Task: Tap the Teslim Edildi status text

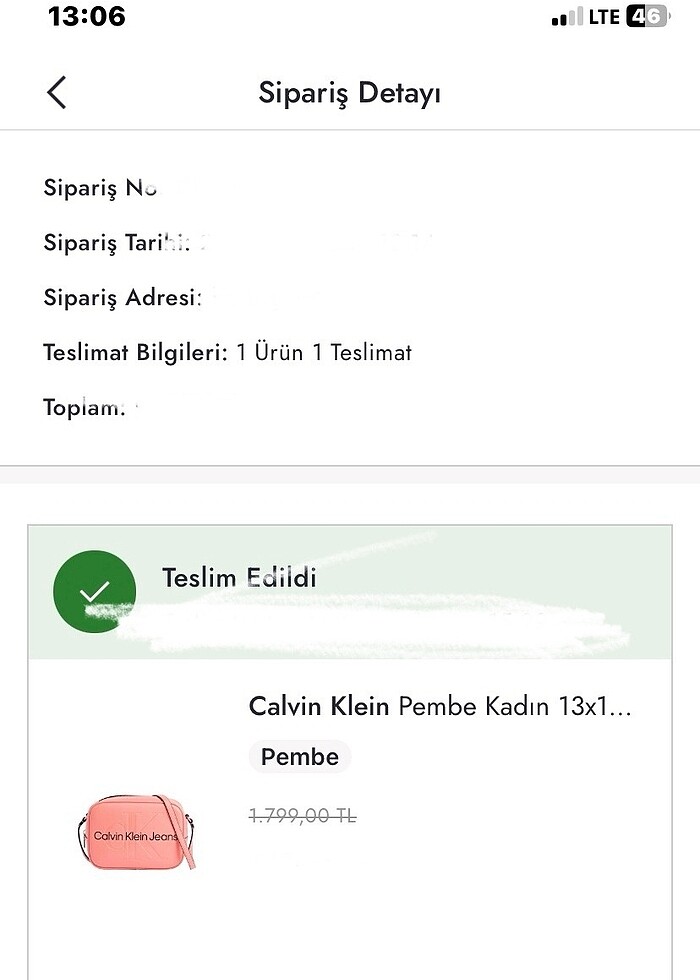Action: coord(239,577)
